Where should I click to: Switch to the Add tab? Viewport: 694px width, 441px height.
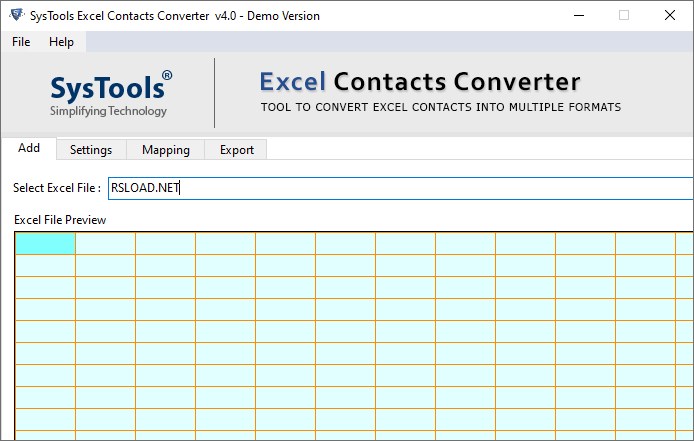pos(29,148)
